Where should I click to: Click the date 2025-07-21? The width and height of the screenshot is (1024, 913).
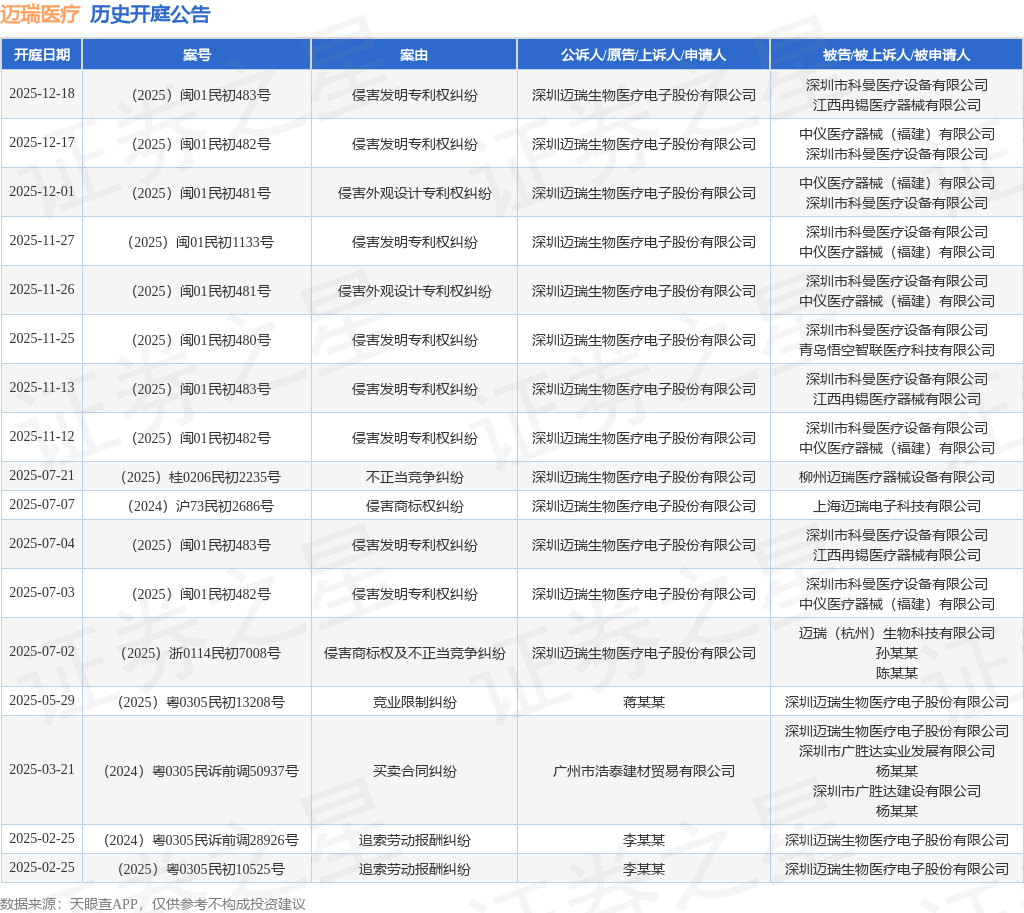click(x=42, y=475)
